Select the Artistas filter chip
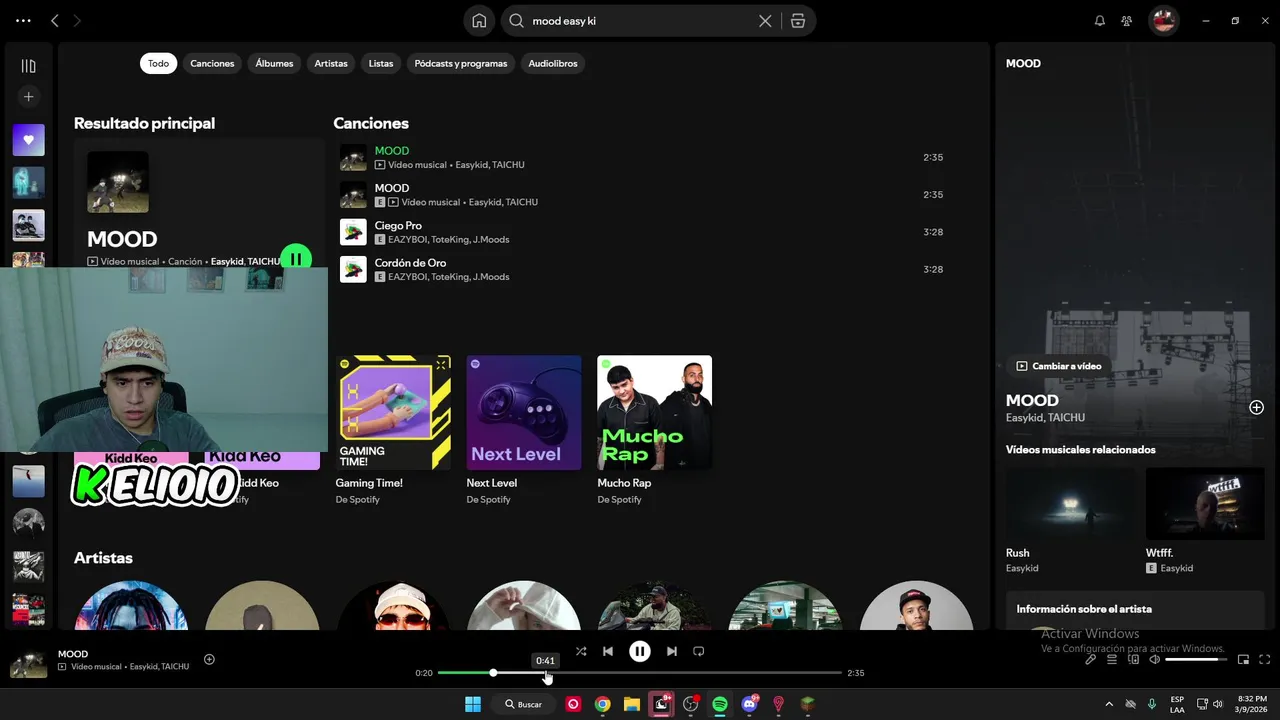 (331, 63)
